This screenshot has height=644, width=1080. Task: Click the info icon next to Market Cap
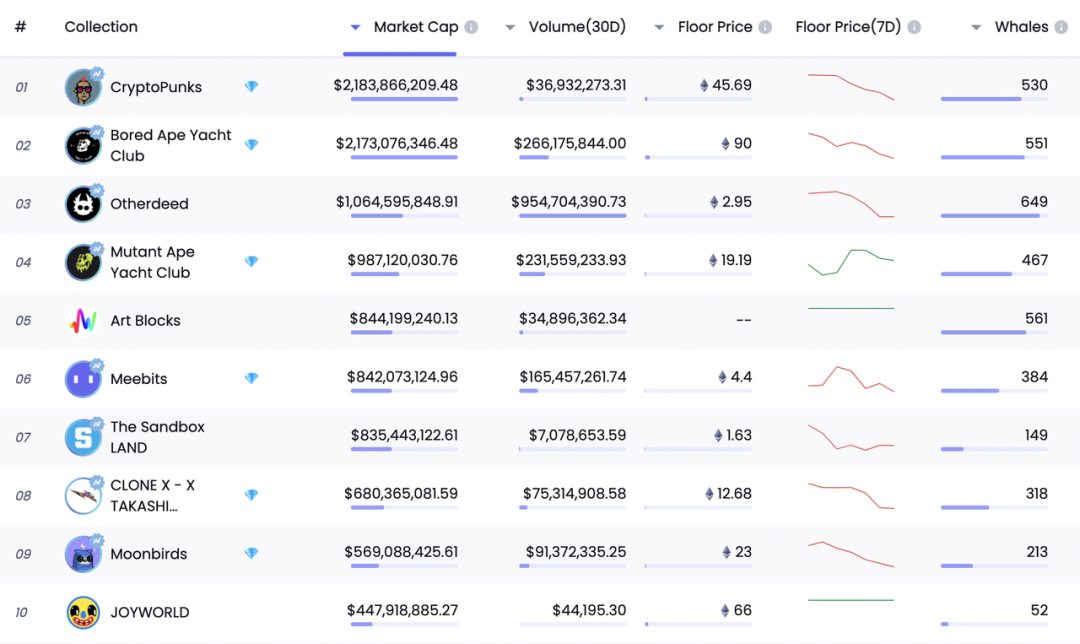click(x=470, y=27)
